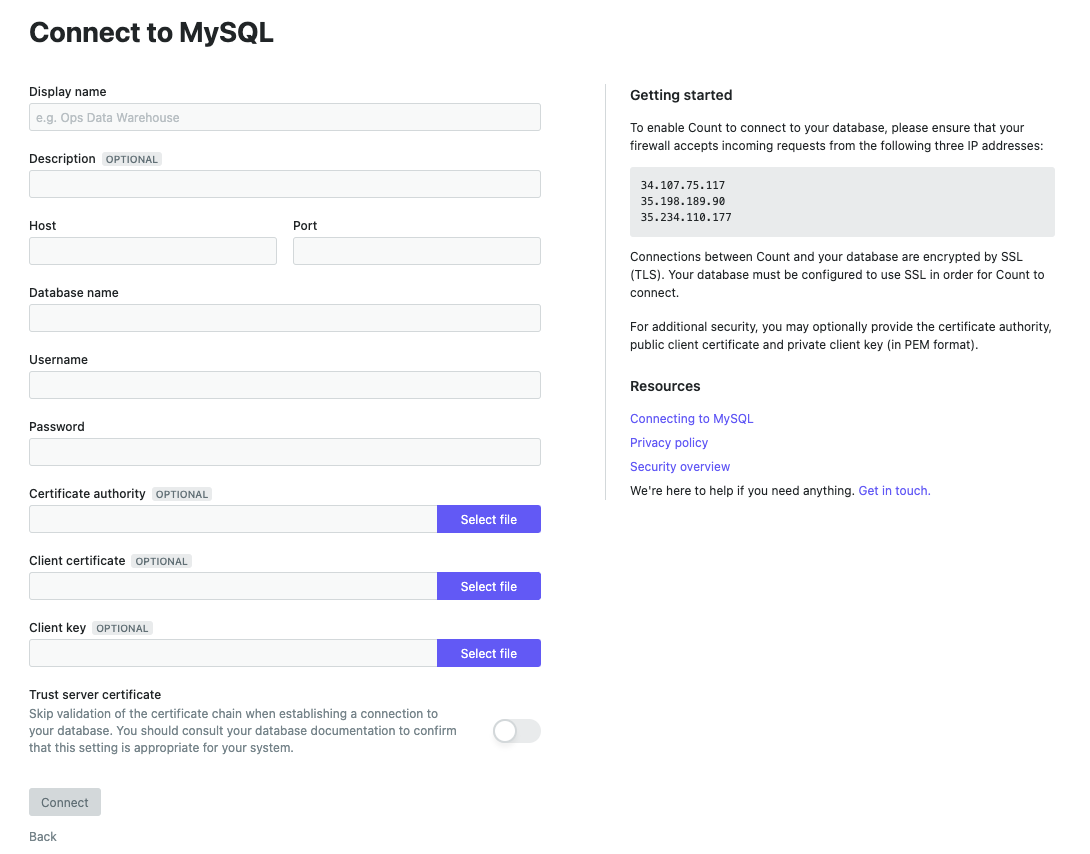Viewport: 1090px width, 854px height.
Task: Toggle the Trust server certificate switch
Action: 516,731
